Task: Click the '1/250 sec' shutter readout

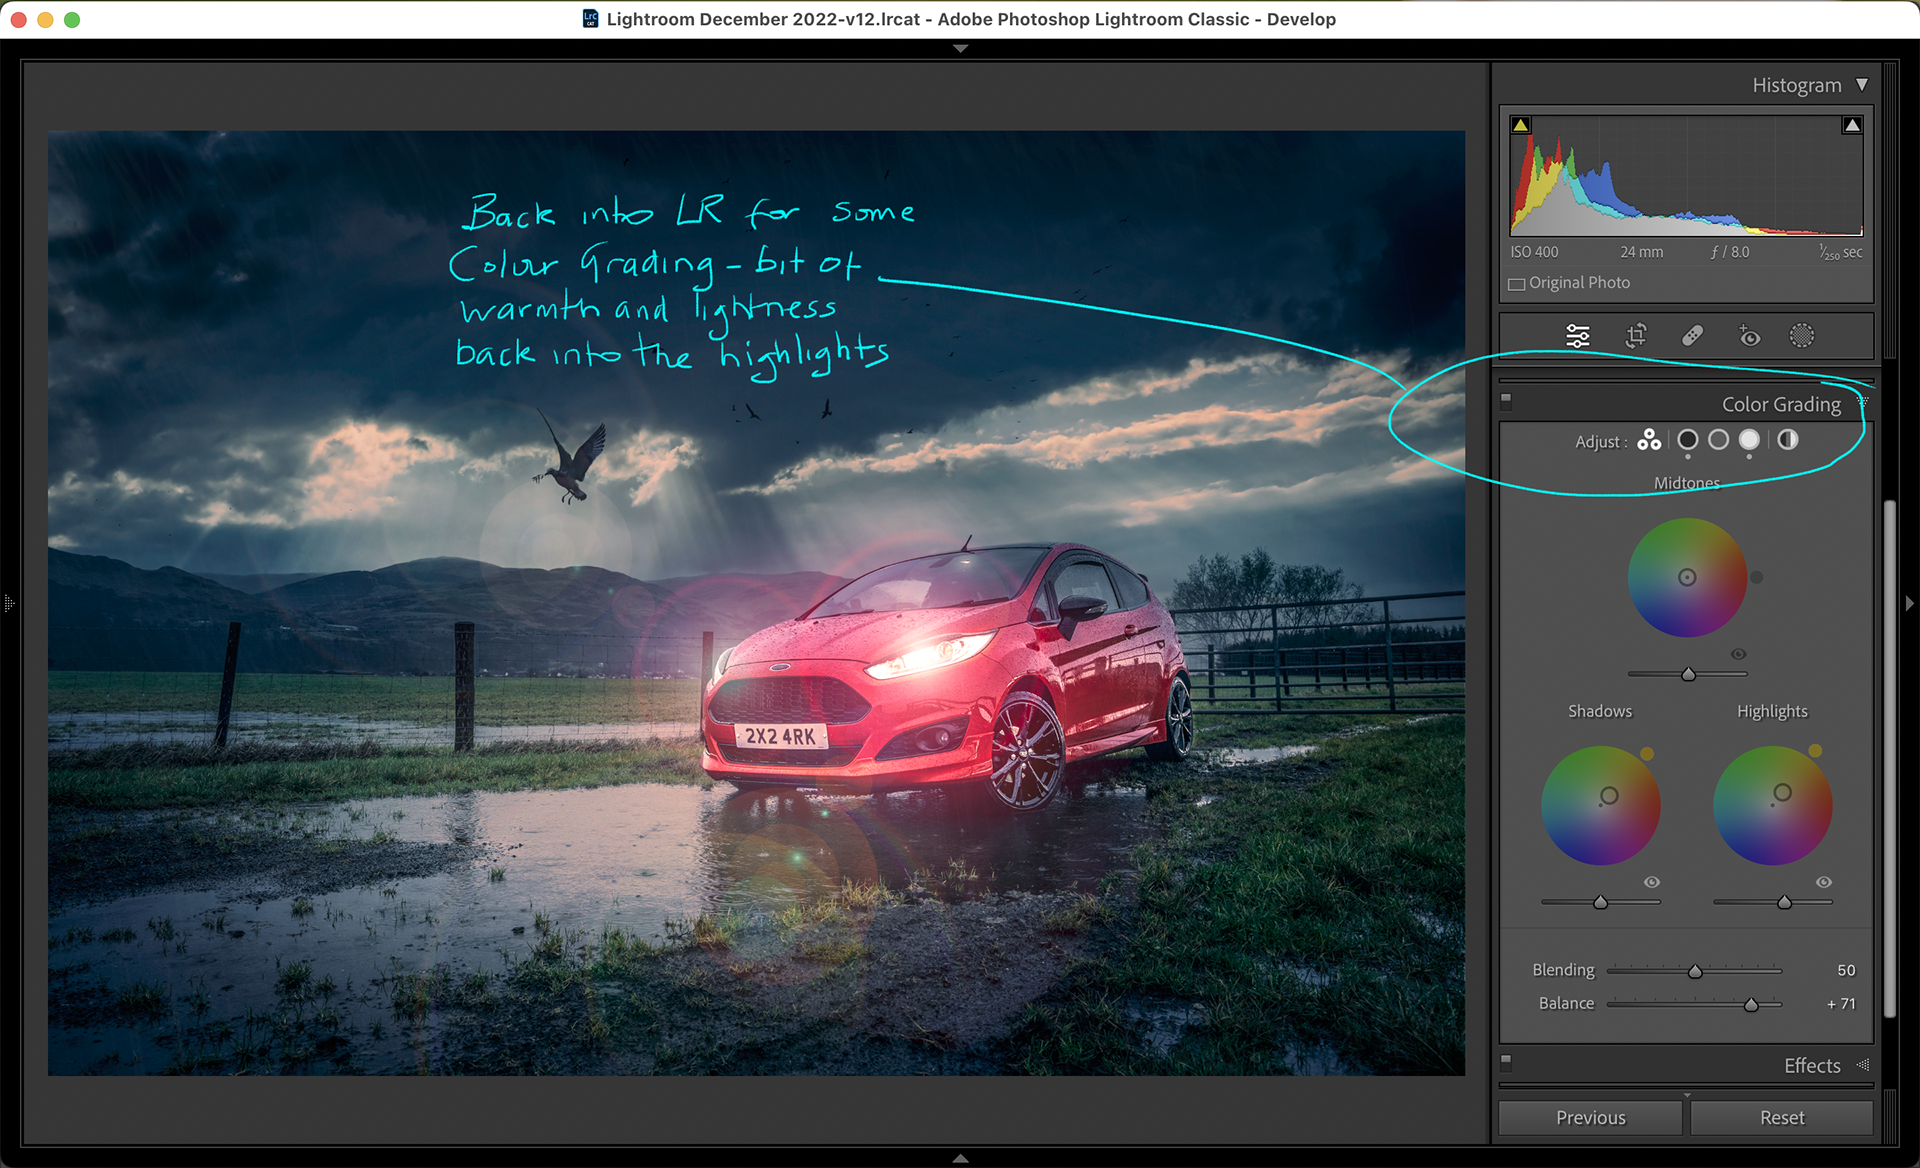Action: 1841,253
